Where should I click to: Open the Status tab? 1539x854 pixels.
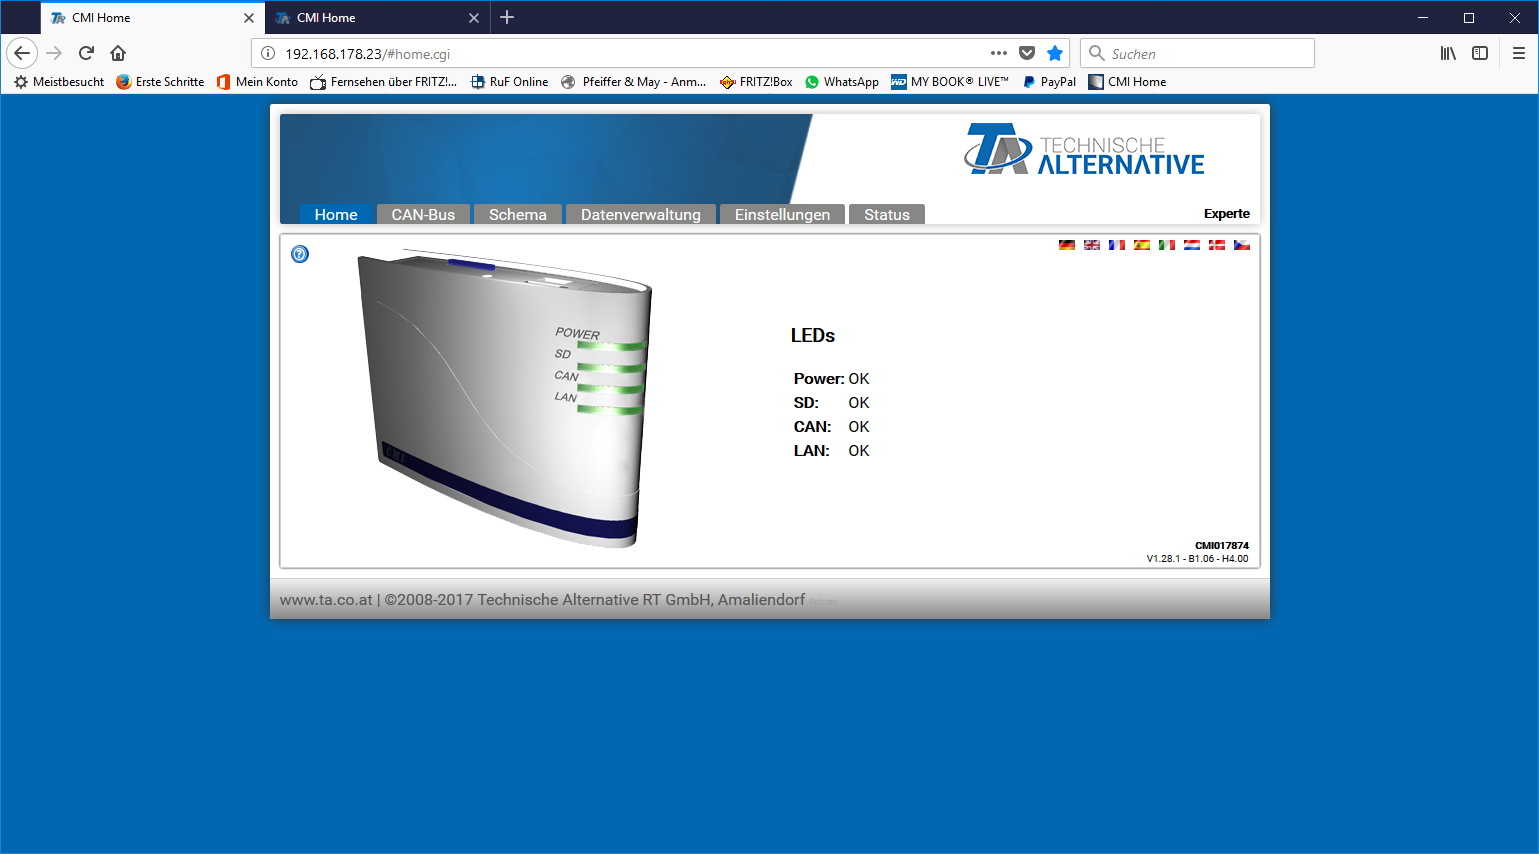(886, 215)
